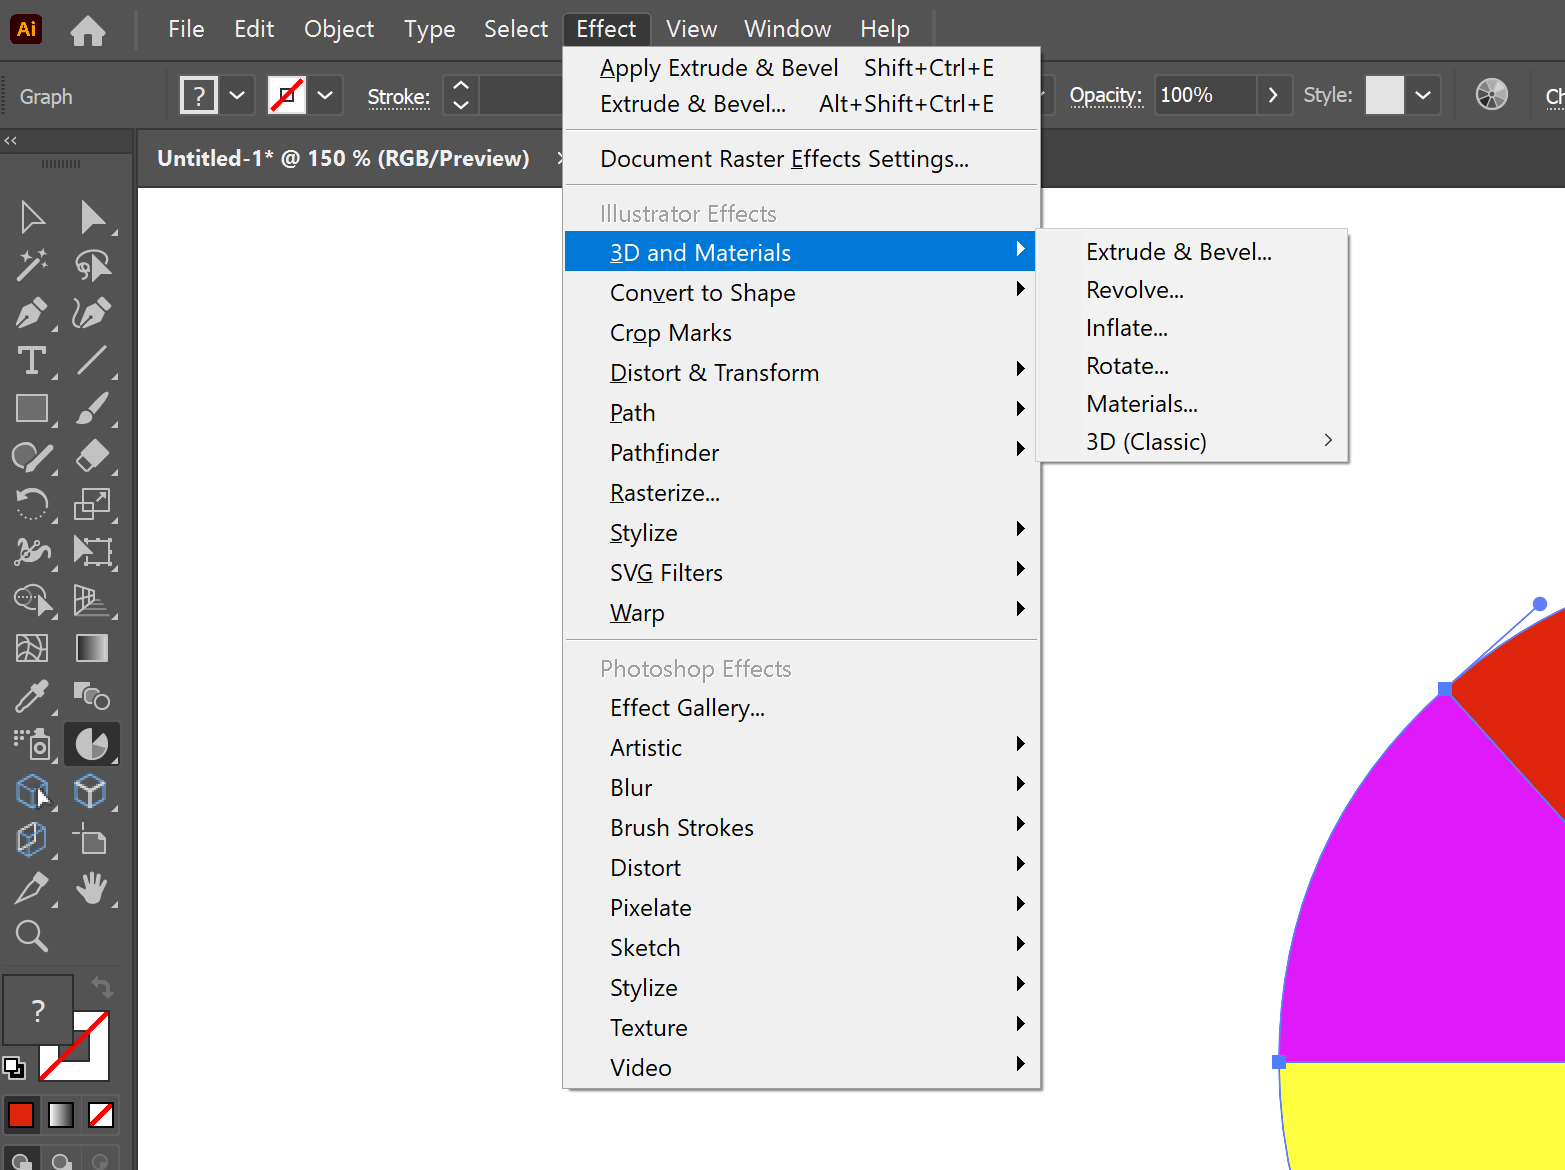Screen dimensions: 1565x1170
Task: Select the Rectangle tool
Action: 31,409
